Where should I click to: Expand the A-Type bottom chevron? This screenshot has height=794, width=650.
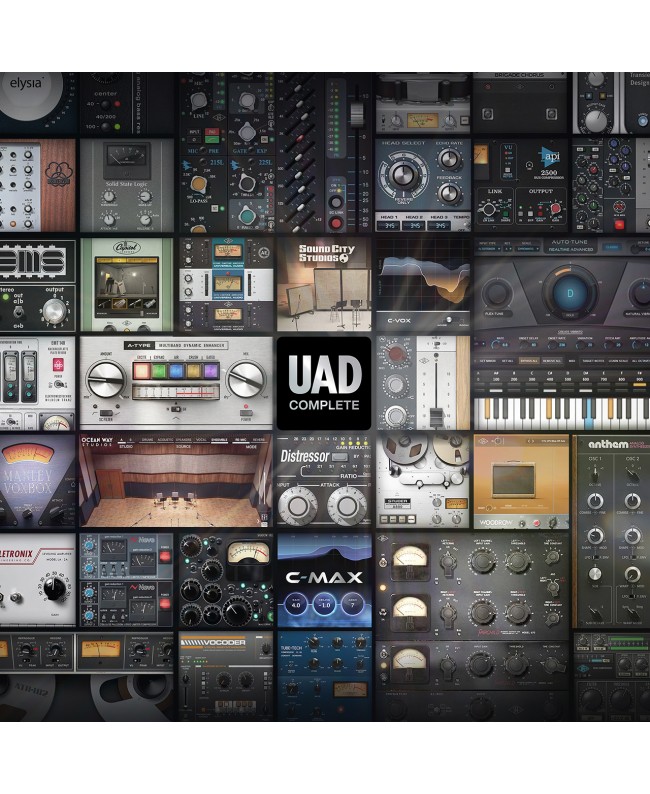click(176, 420)
